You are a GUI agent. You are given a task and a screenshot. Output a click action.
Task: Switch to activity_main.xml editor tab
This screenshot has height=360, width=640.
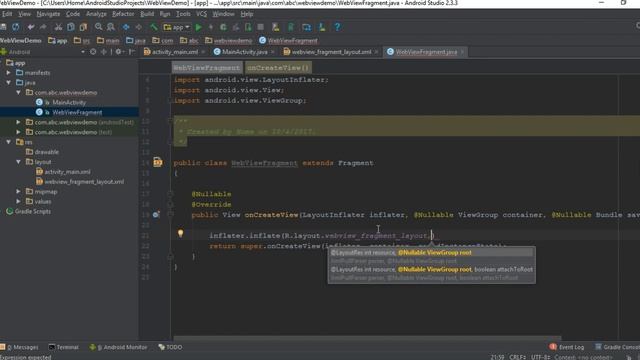(174, 52)
